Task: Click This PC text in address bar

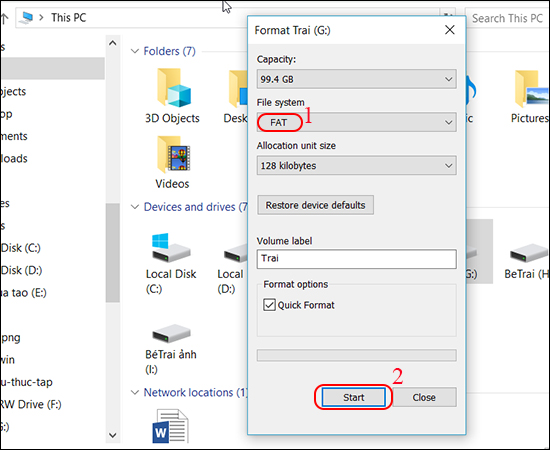Action: tap(69, 18)
